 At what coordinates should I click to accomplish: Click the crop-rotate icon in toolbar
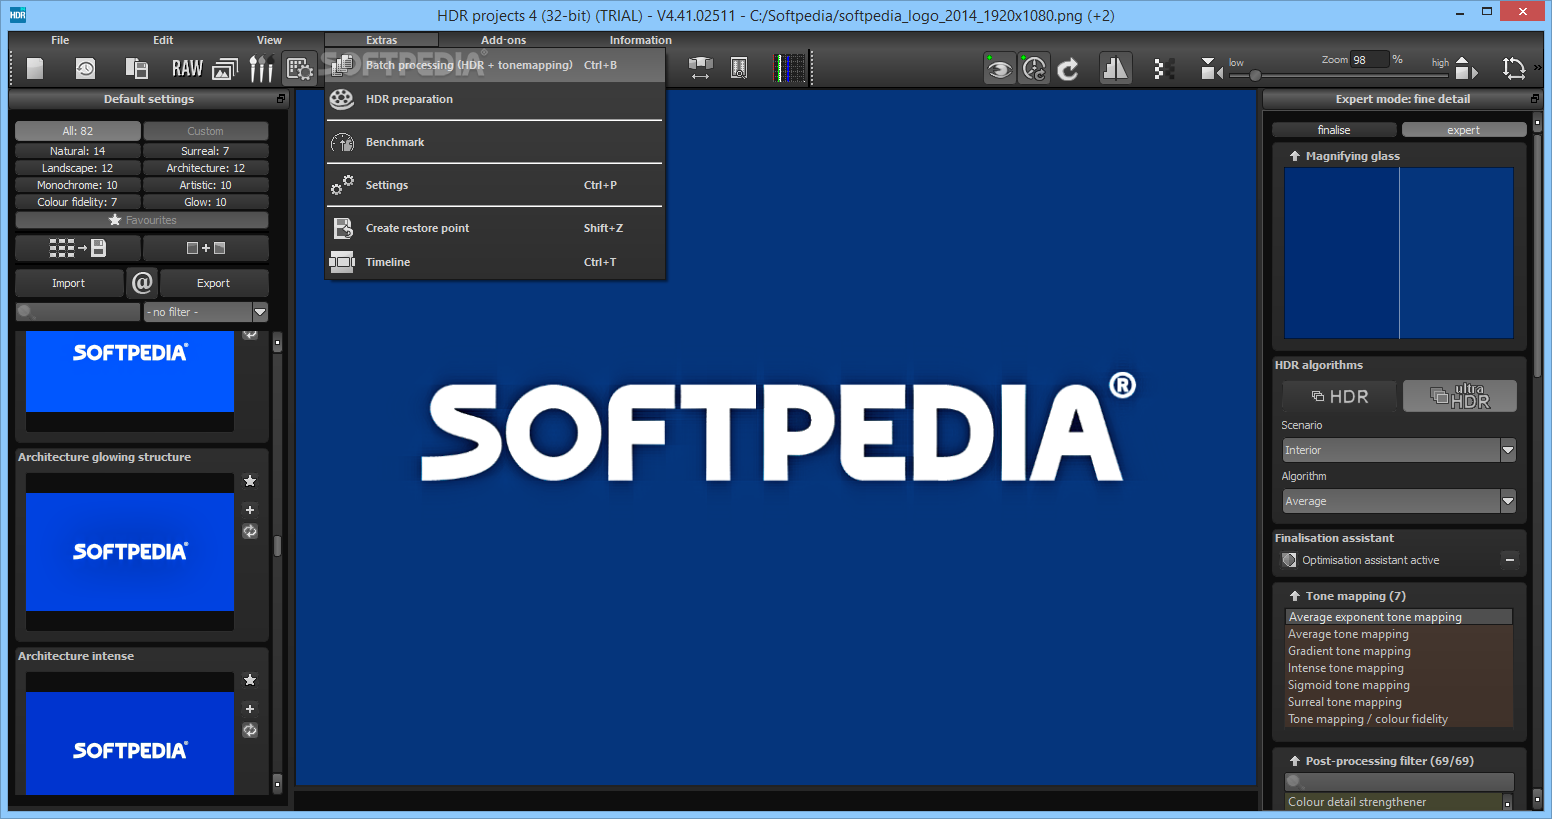pos(1514,68)
